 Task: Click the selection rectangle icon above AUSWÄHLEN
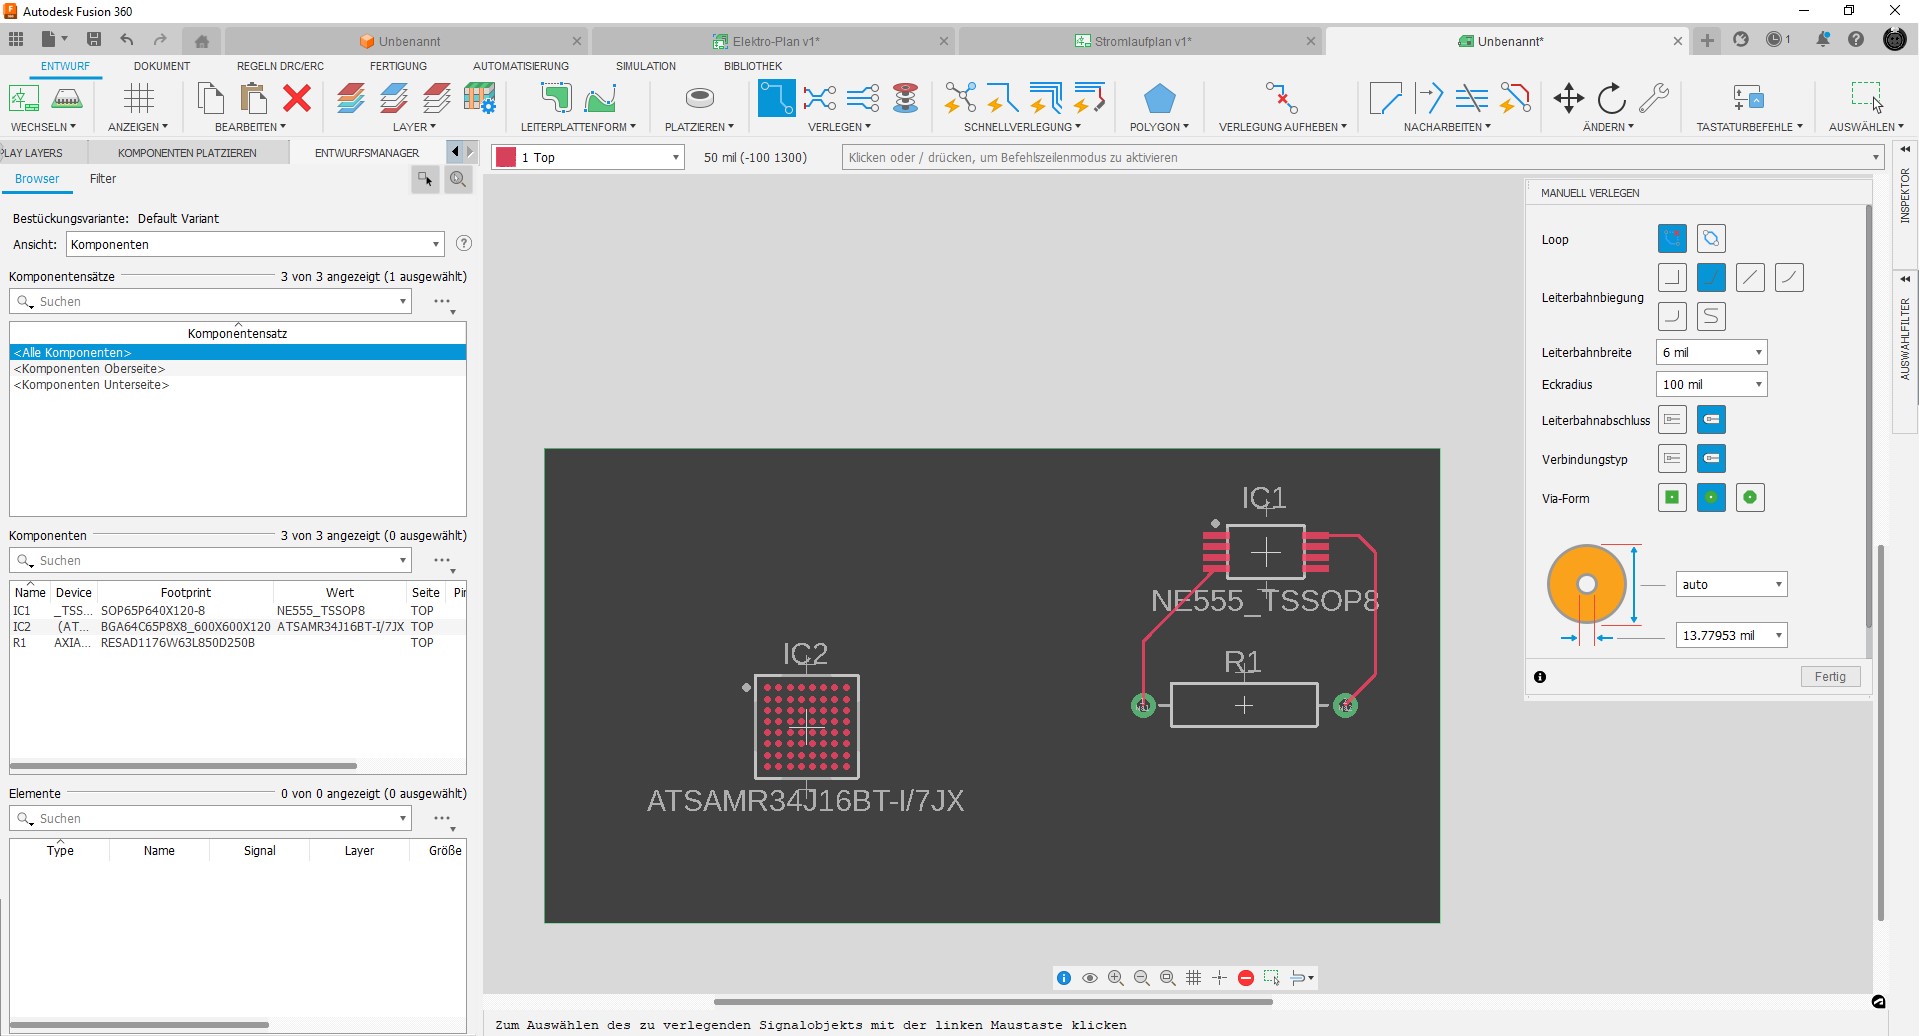[1866, 97]
